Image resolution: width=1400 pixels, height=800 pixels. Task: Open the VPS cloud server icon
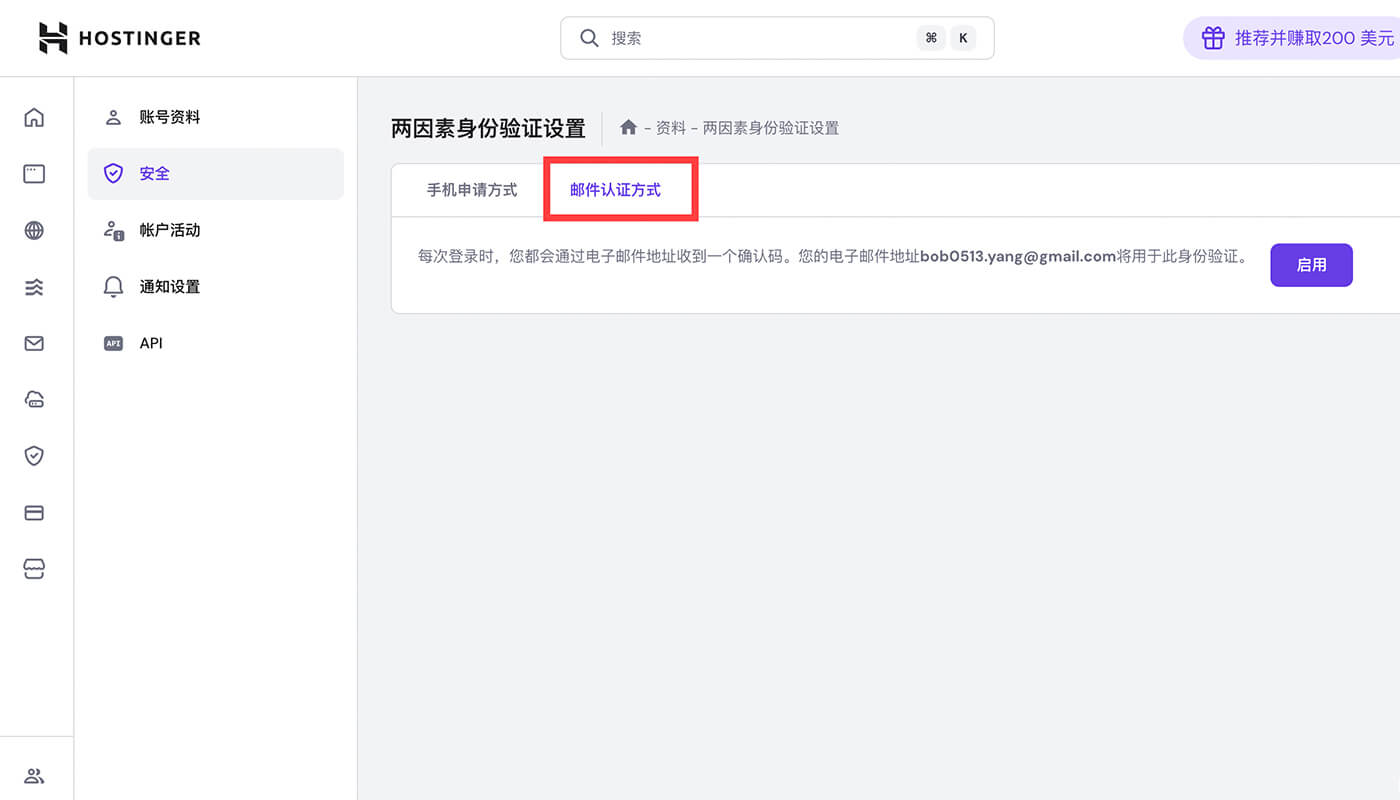(x=34, y=400)
